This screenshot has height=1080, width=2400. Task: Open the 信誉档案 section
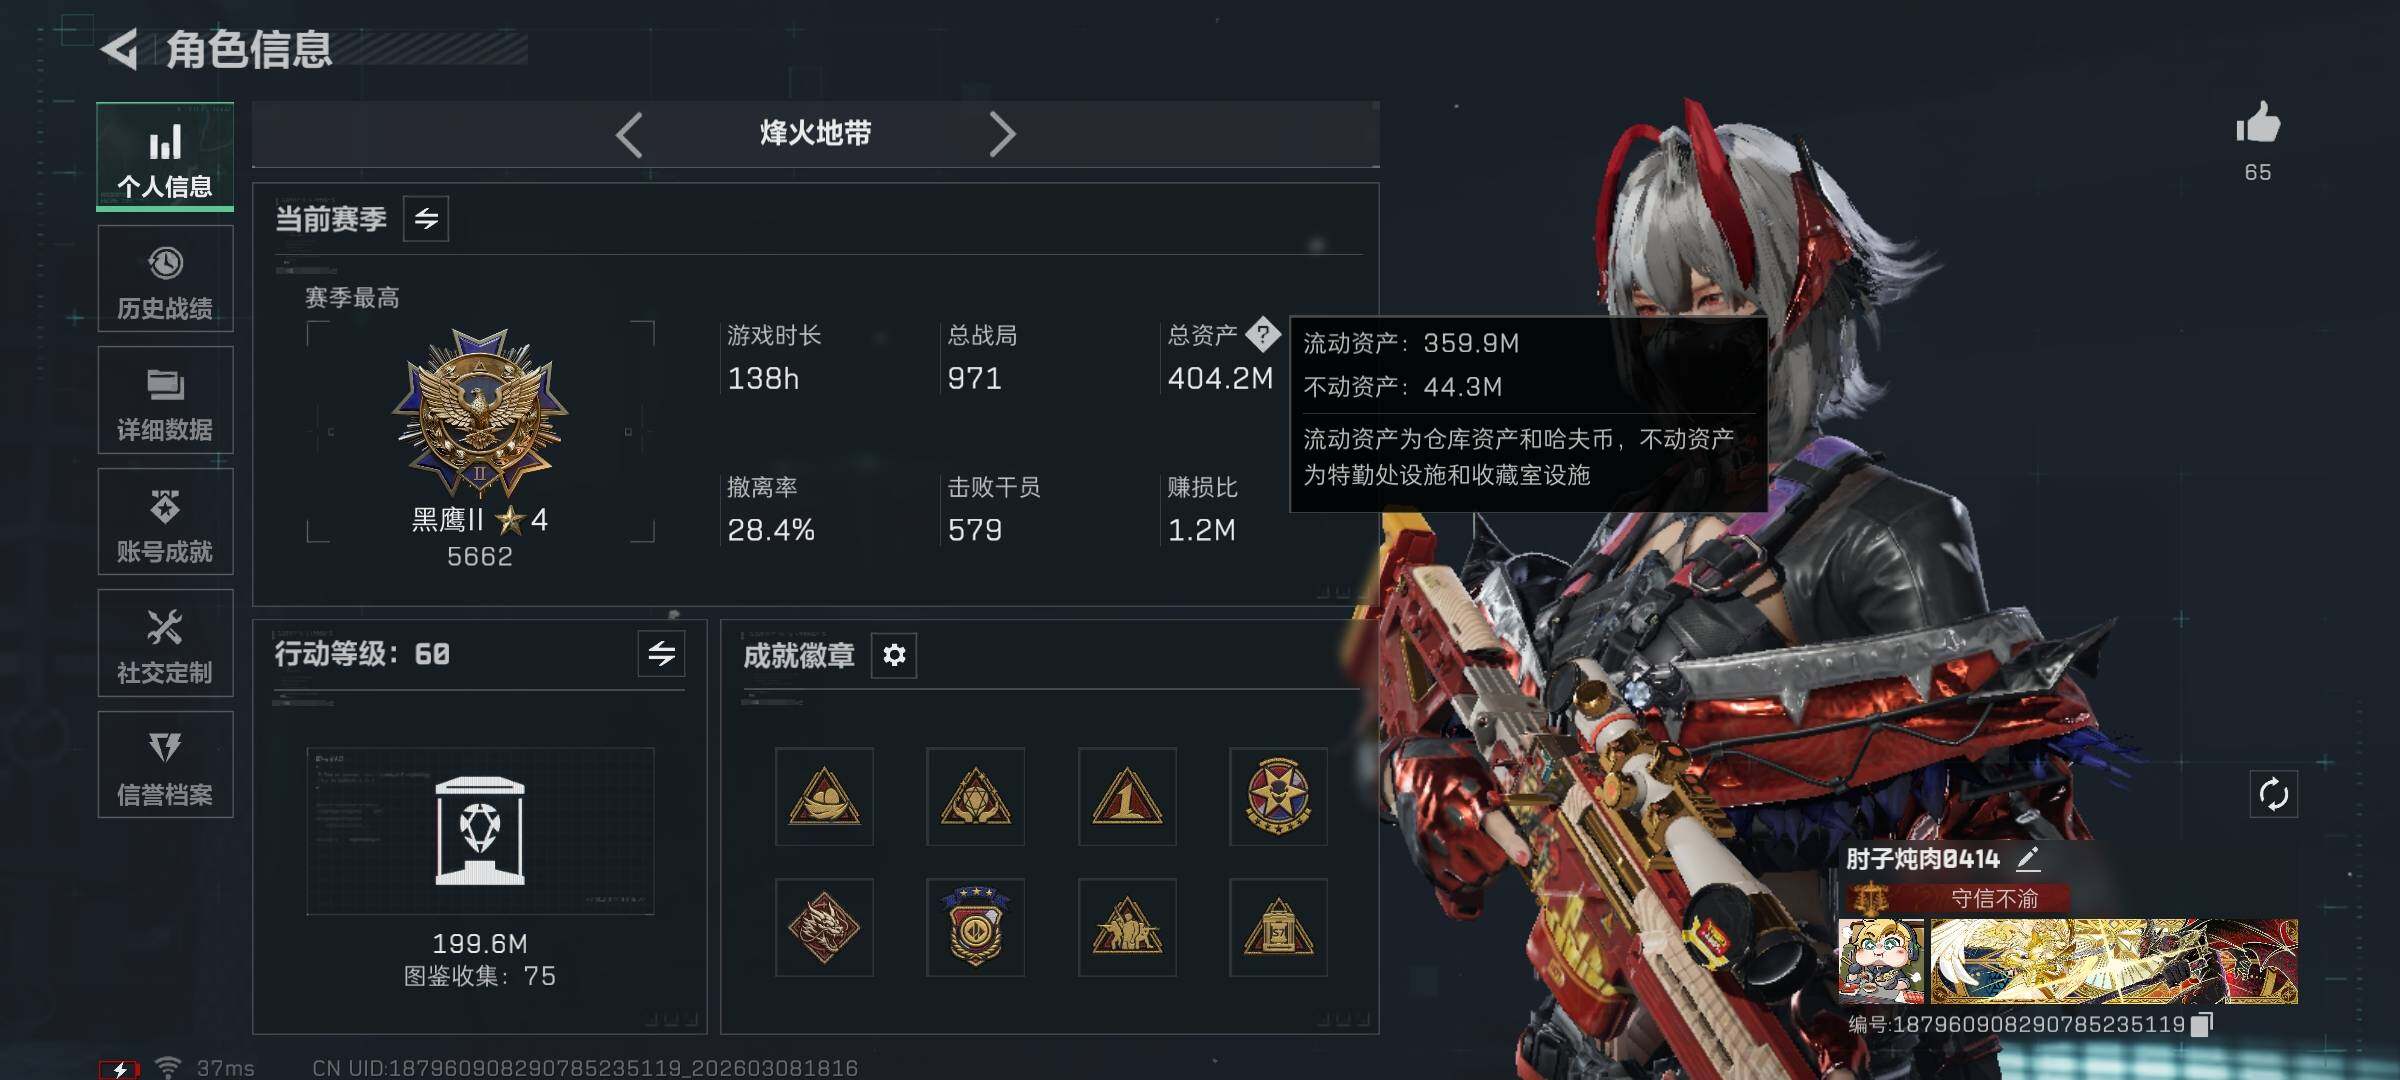pos(165,765)
